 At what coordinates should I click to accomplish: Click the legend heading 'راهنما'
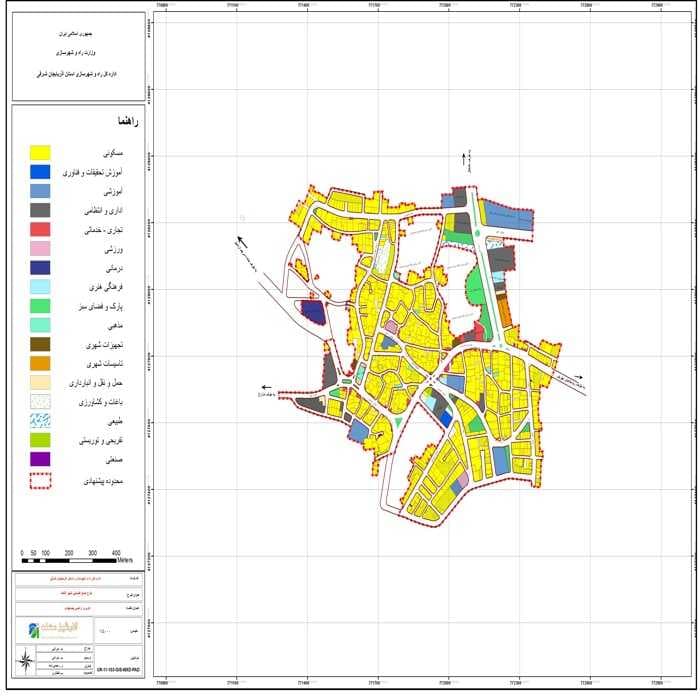(128, 121)
